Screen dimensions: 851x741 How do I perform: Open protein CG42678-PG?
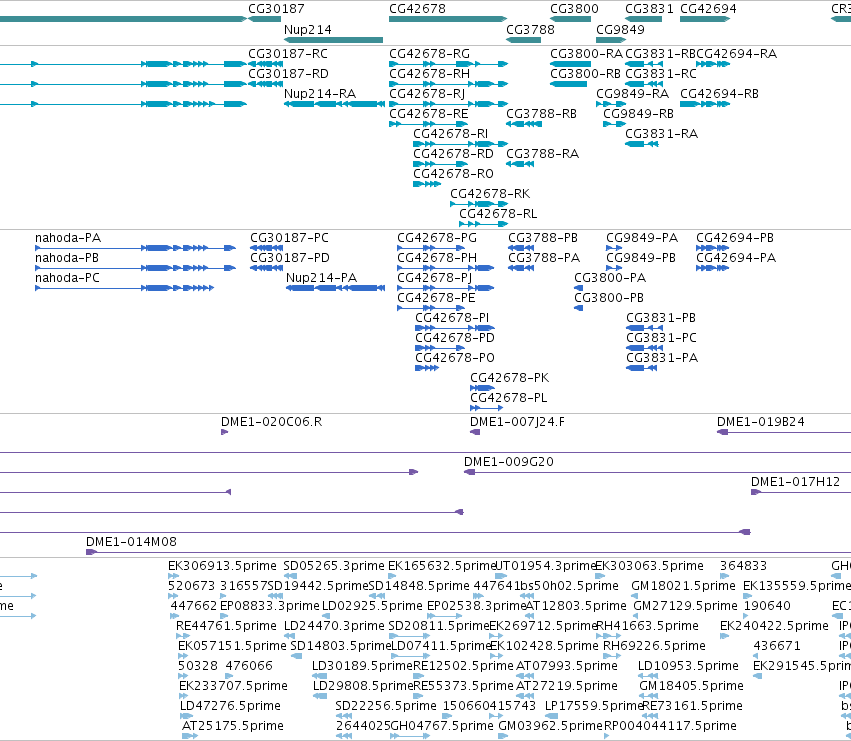point(437,238)
